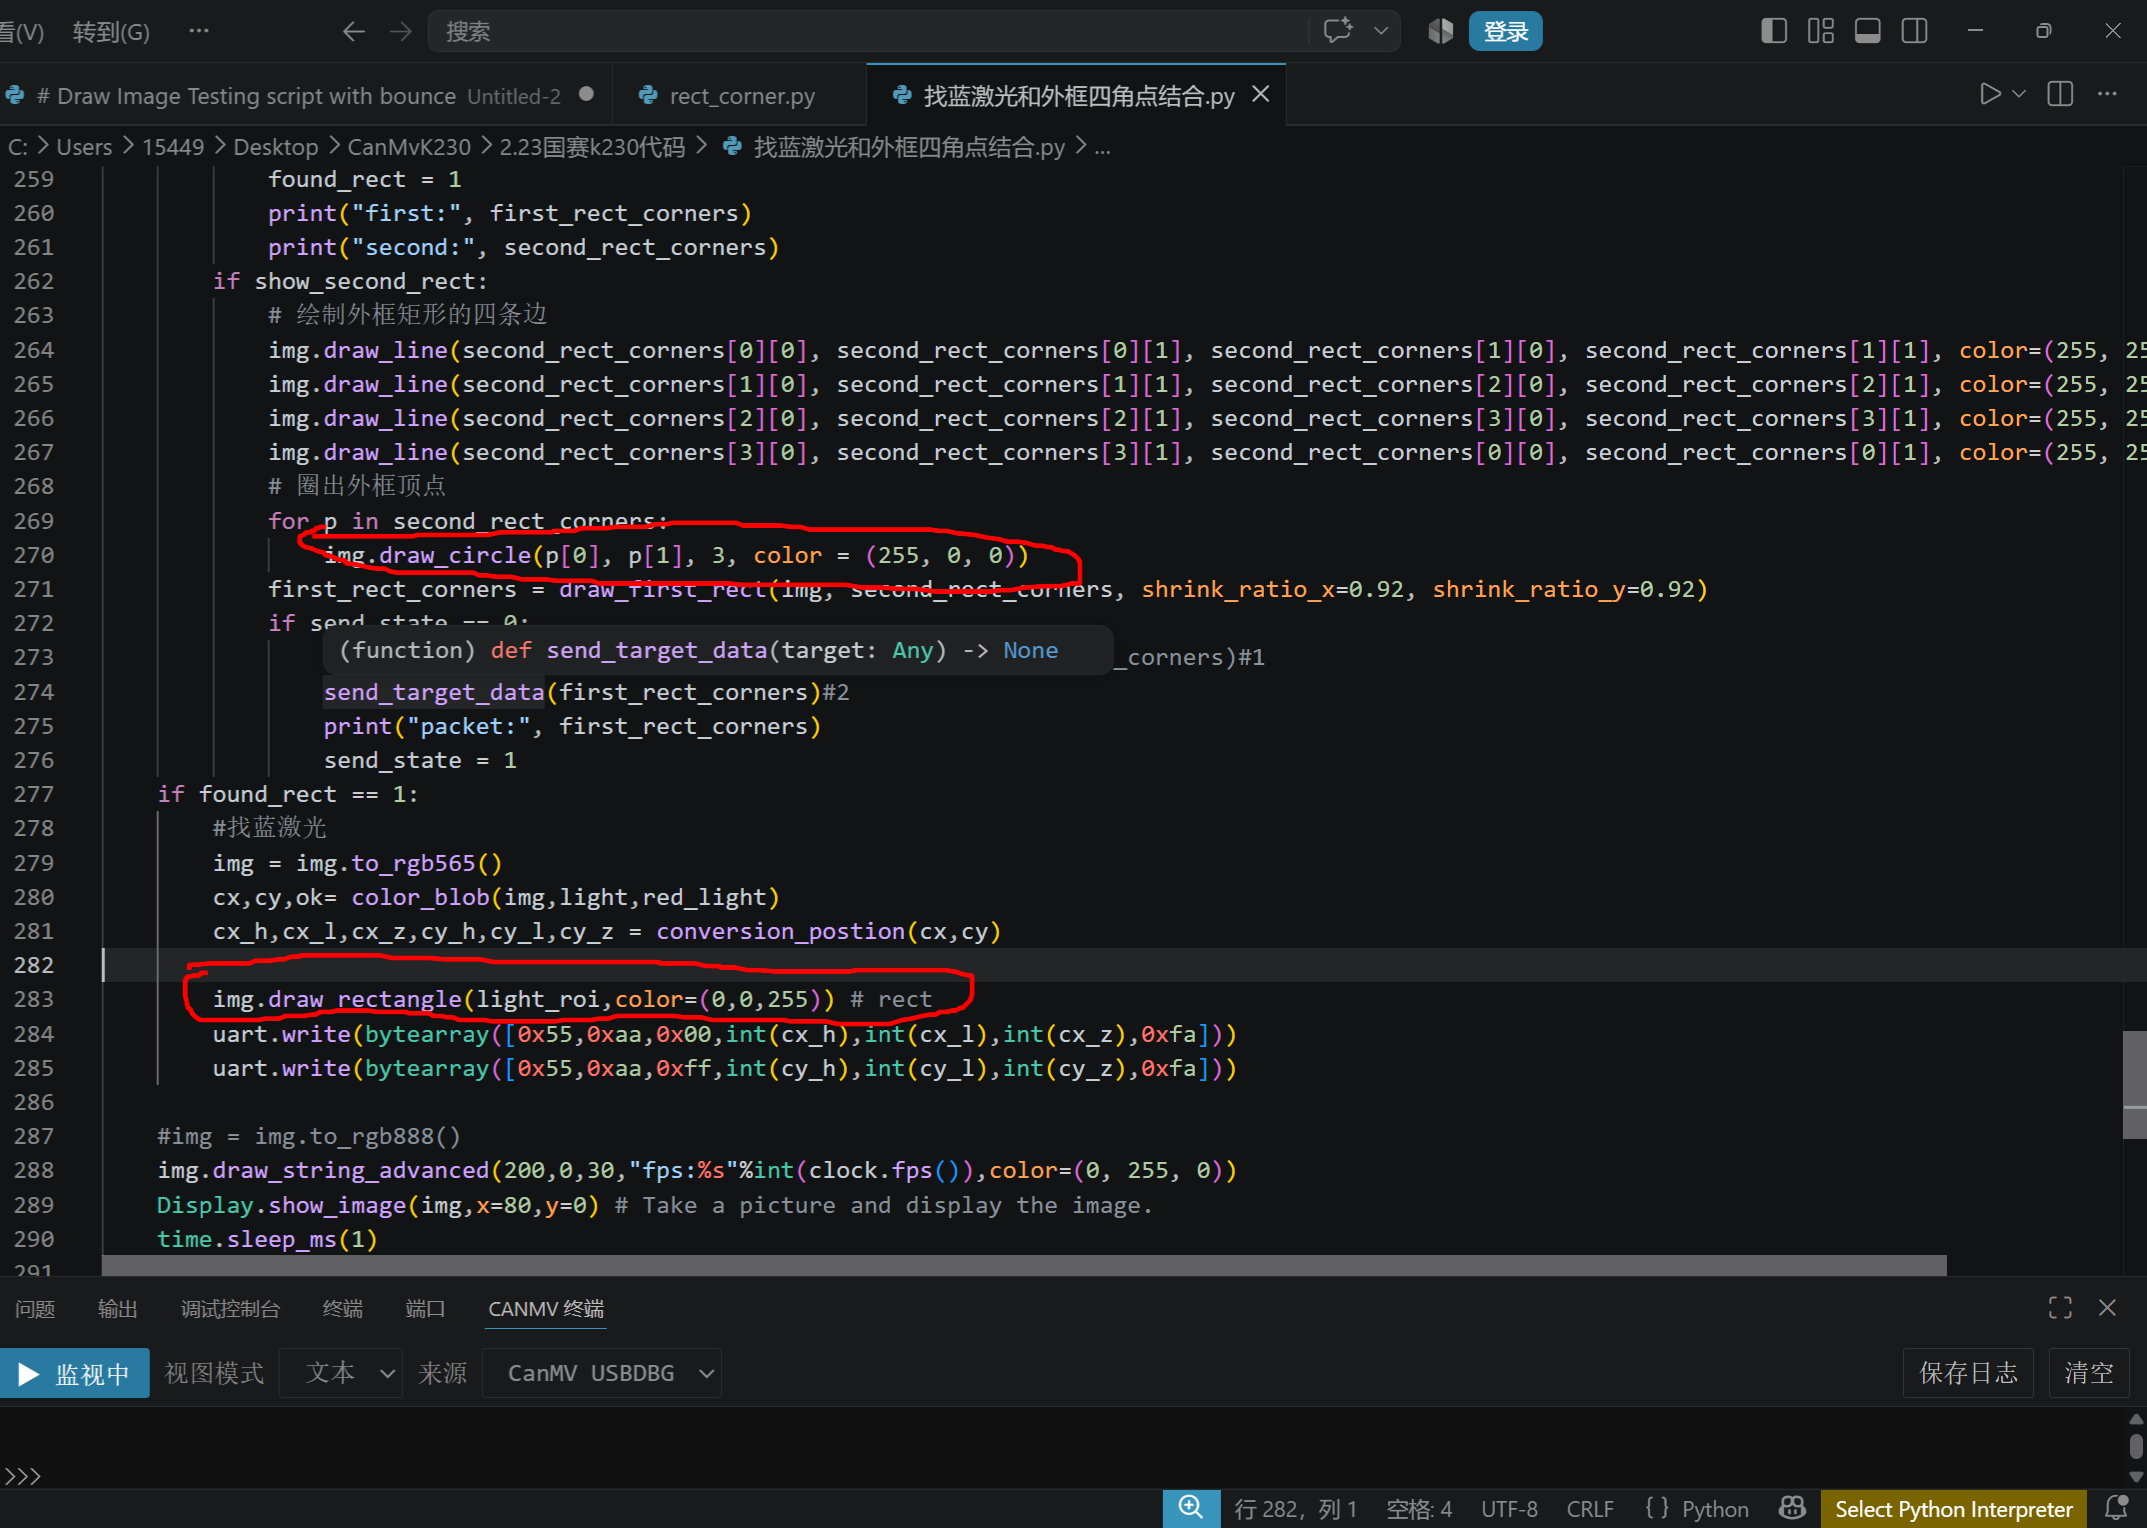
Task: Change line ending via CRLF
Action: pyautogui.click(x=1590, y=1509)
